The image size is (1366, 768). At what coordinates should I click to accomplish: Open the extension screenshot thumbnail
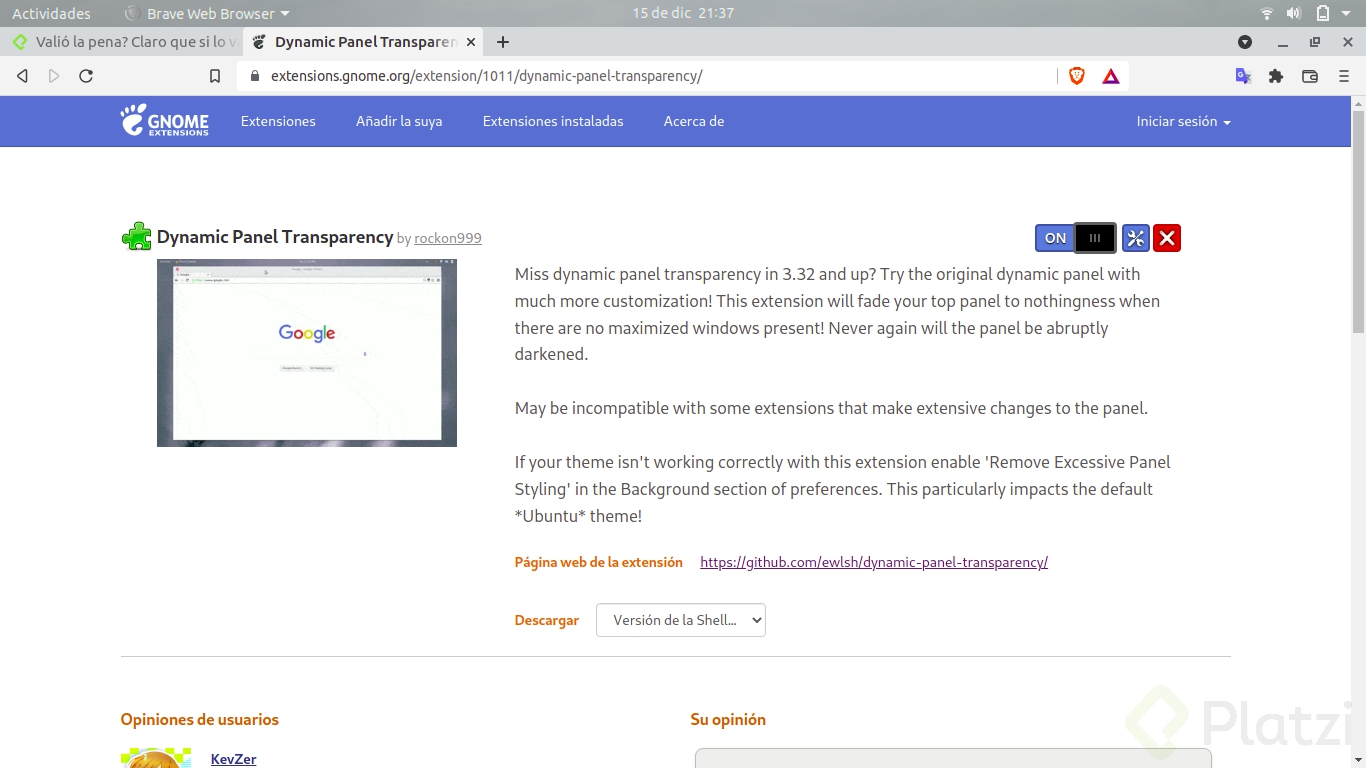point(307,353)
